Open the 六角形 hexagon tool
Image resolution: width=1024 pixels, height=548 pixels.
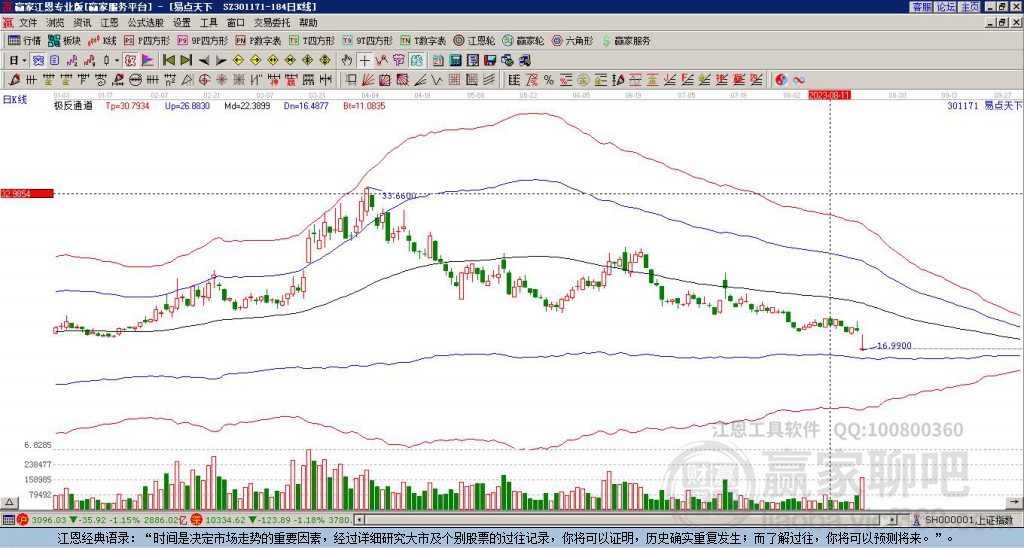(x=573, y=40)
